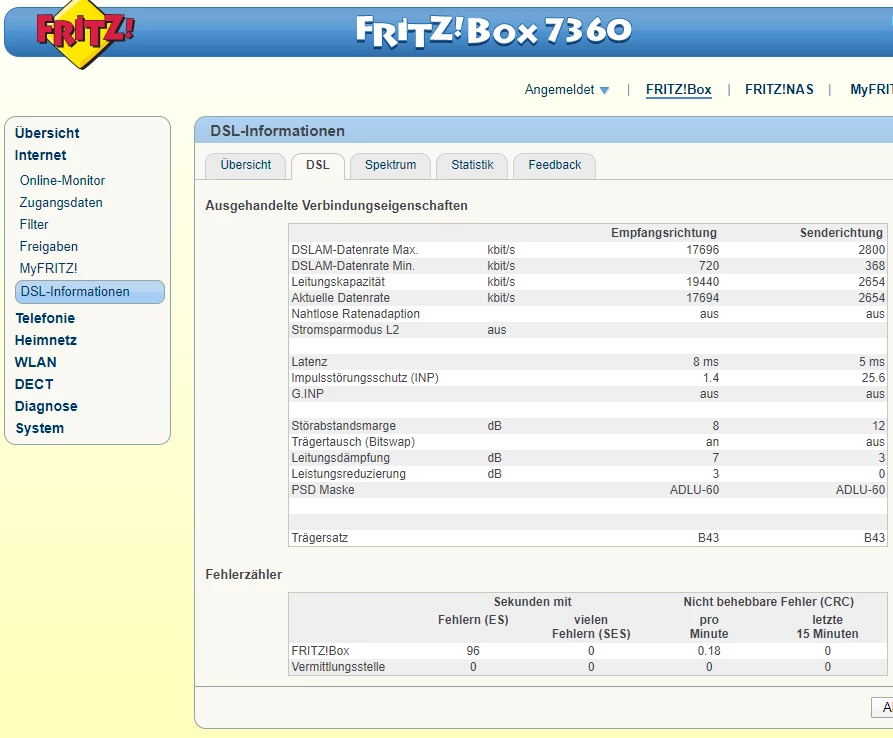Switch to the Statistik tab

click(x=472, y=165)
